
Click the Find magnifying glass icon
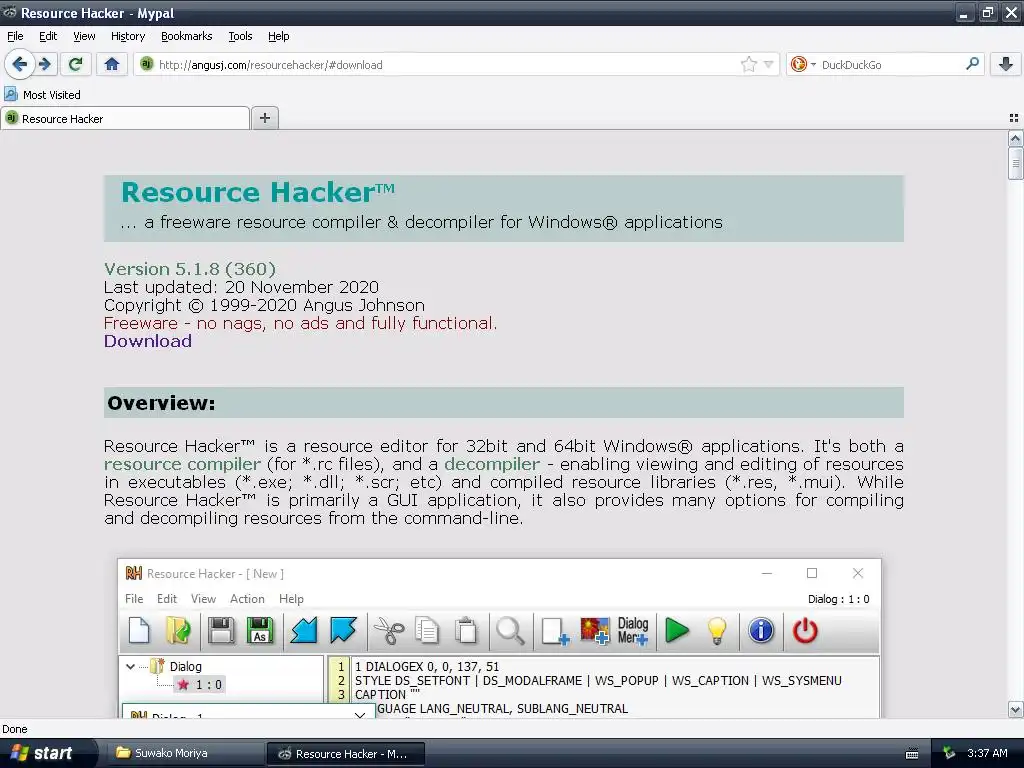510,631
